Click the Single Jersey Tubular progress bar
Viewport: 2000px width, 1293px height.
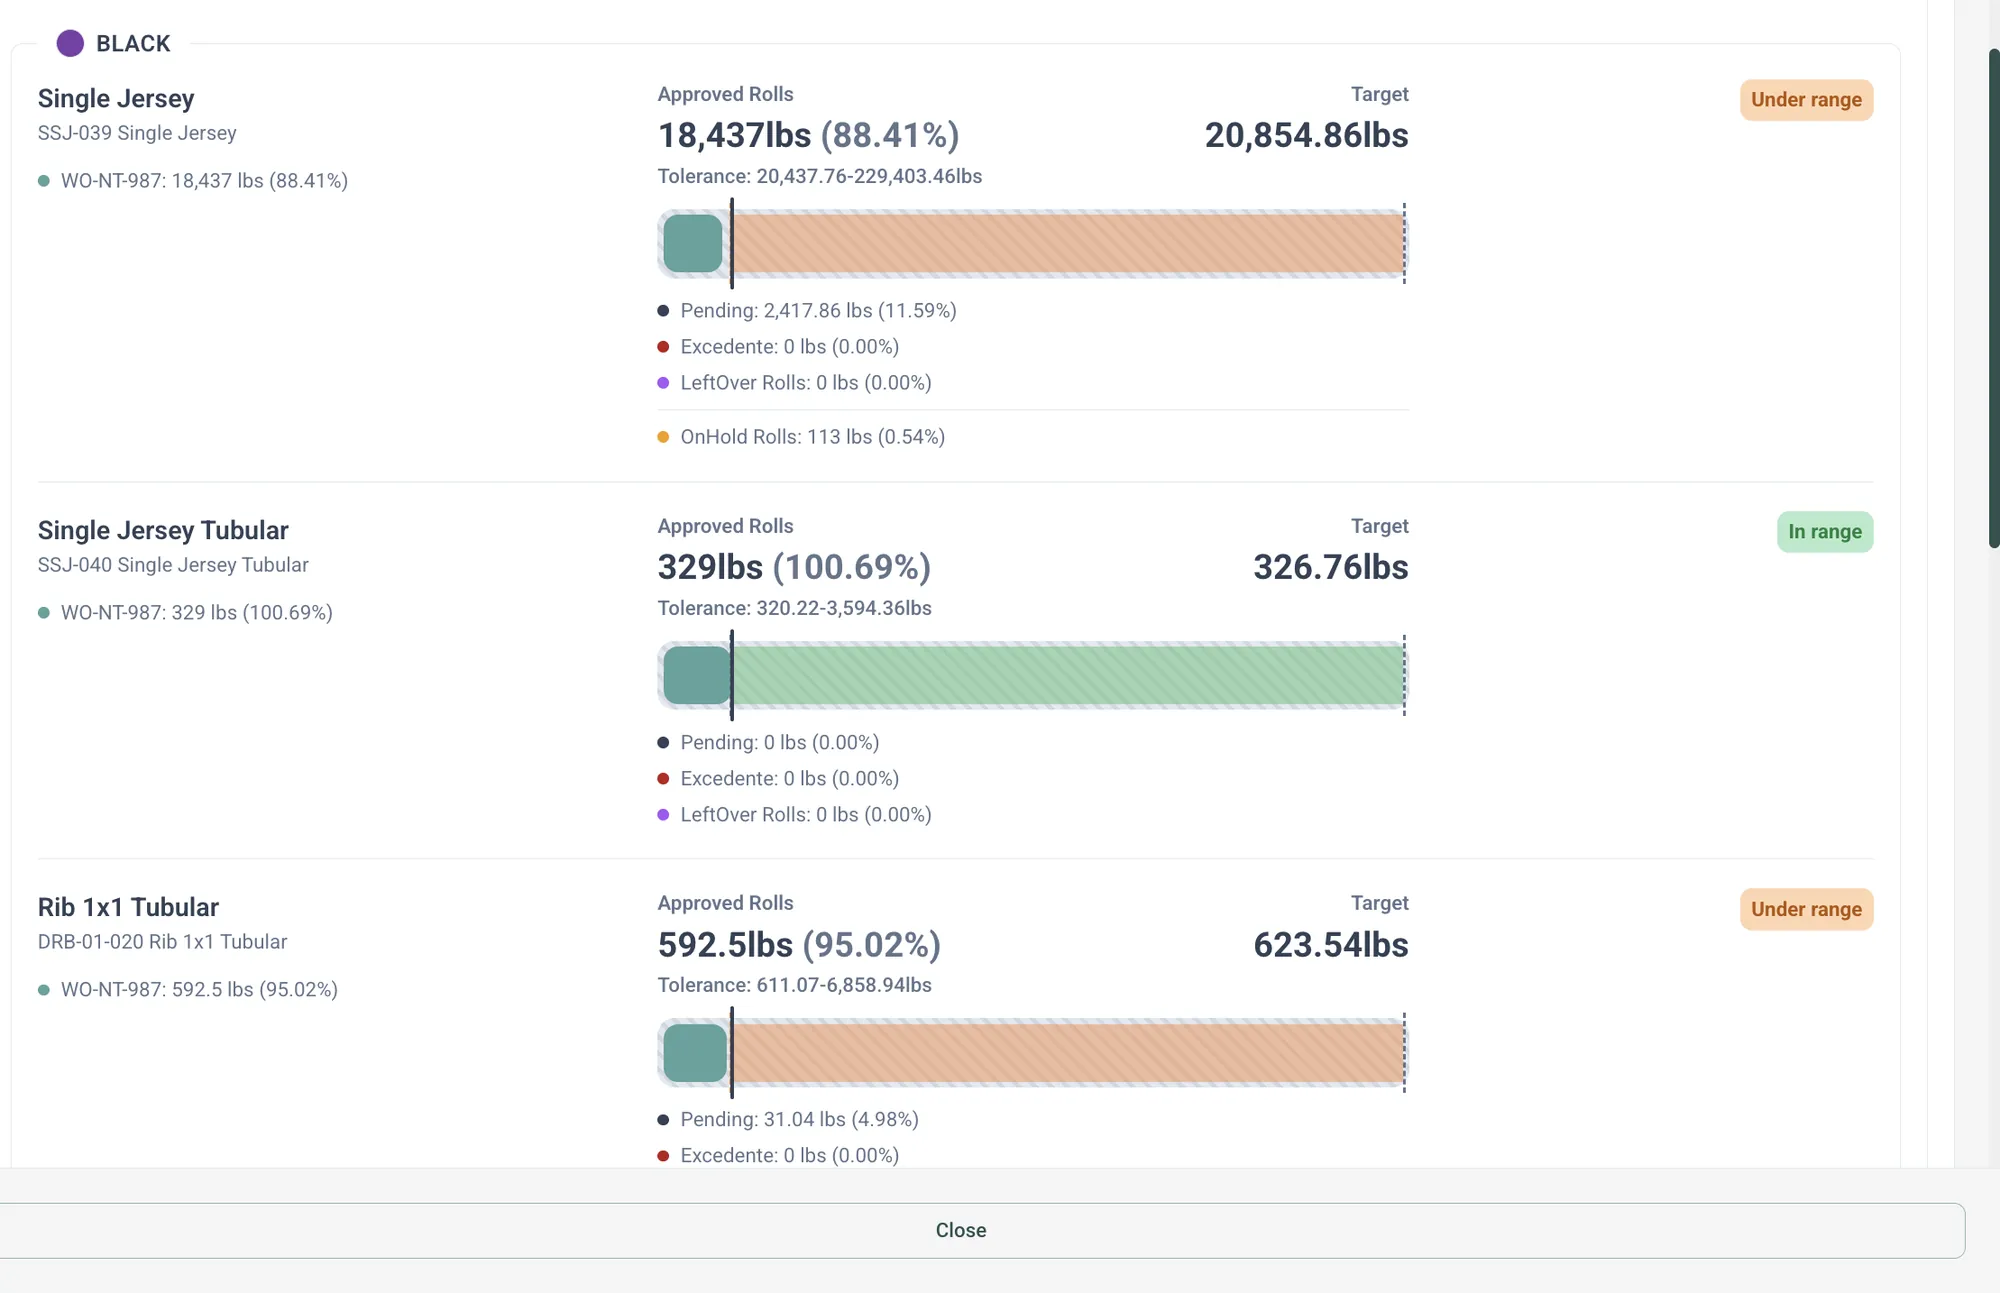point(1032,675)
